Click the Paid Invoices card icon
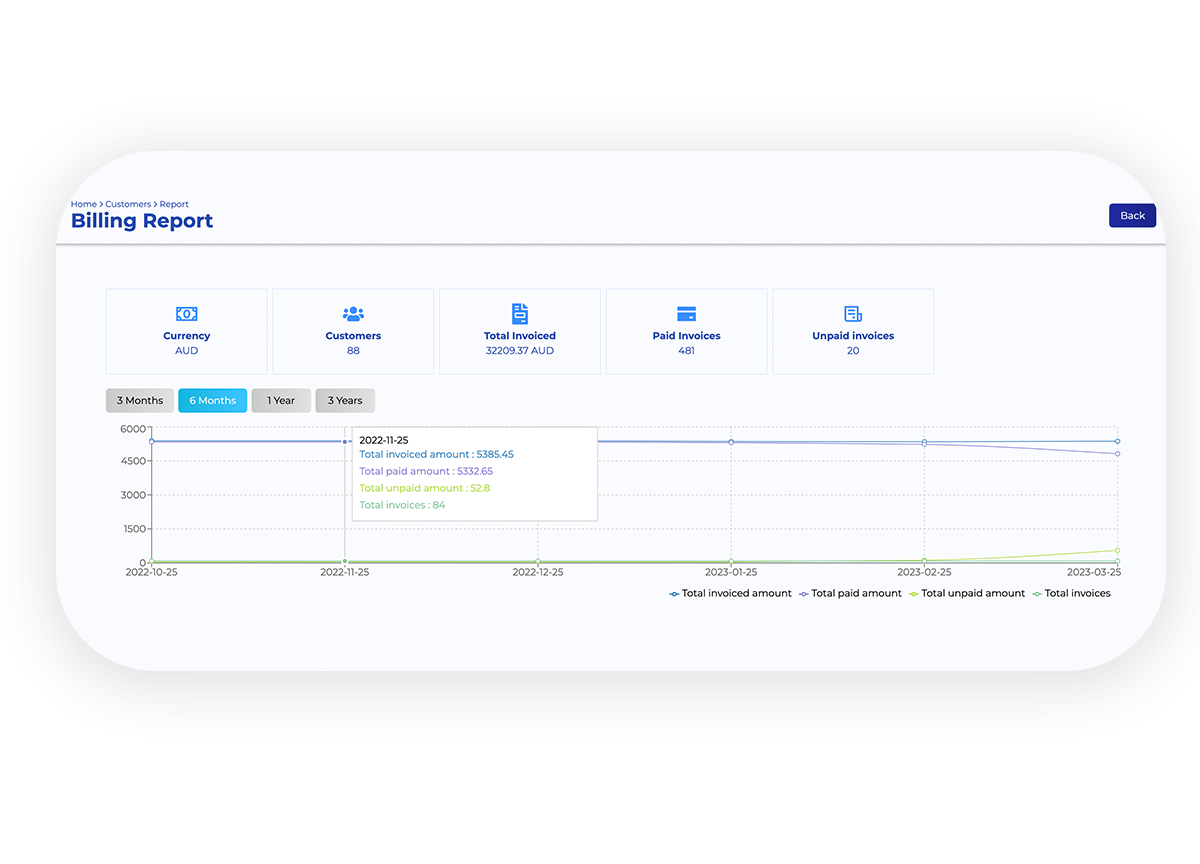The width and height of the screenshot is (1200, 864). [686, 313]
